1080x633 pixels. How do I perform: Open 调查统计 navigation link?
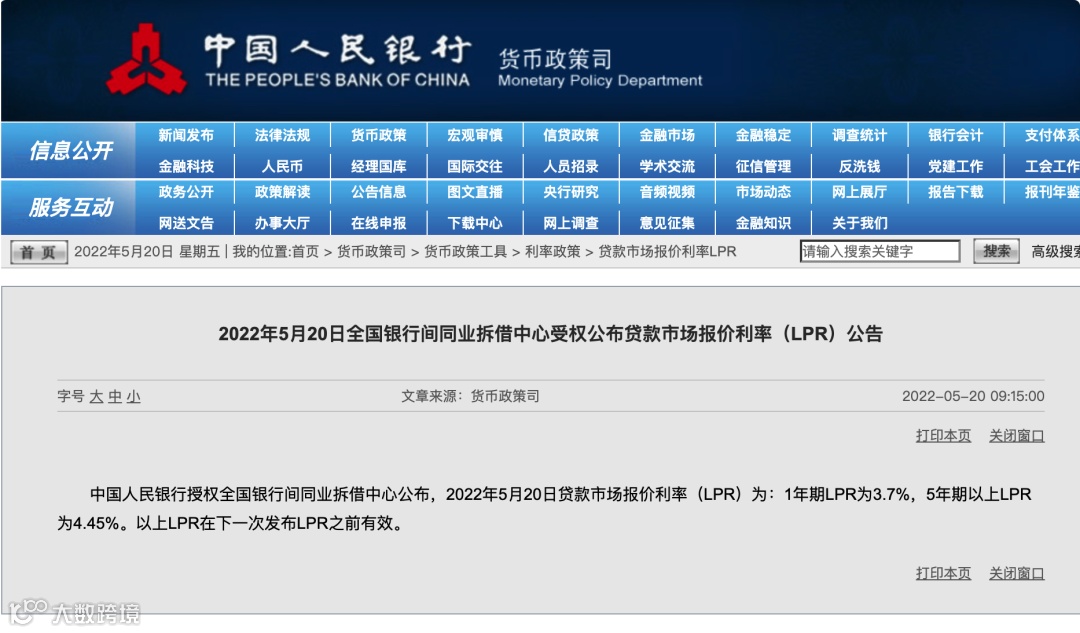(860, 136)
